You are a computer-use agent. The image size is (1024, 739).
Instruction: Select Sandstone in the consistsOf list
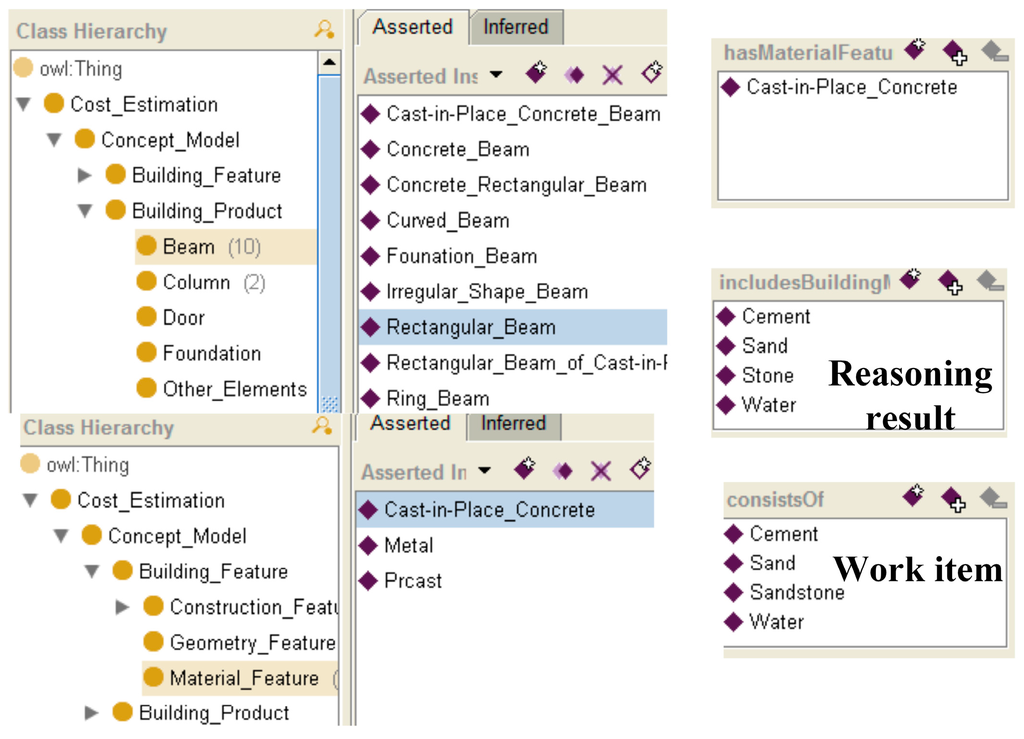pyautogui.click(x=796, y=592)
